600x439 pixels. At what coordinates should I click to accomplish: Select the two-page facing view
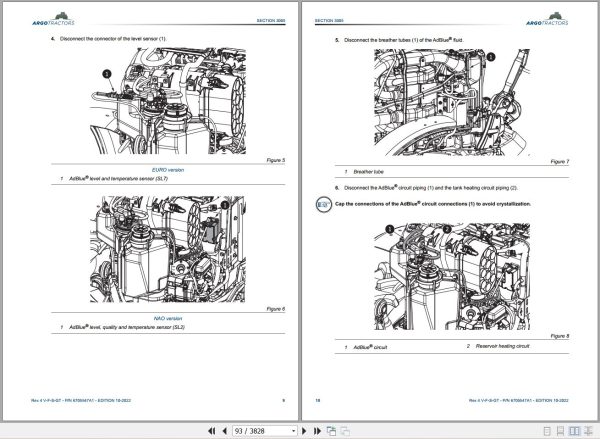pos(574,431)
